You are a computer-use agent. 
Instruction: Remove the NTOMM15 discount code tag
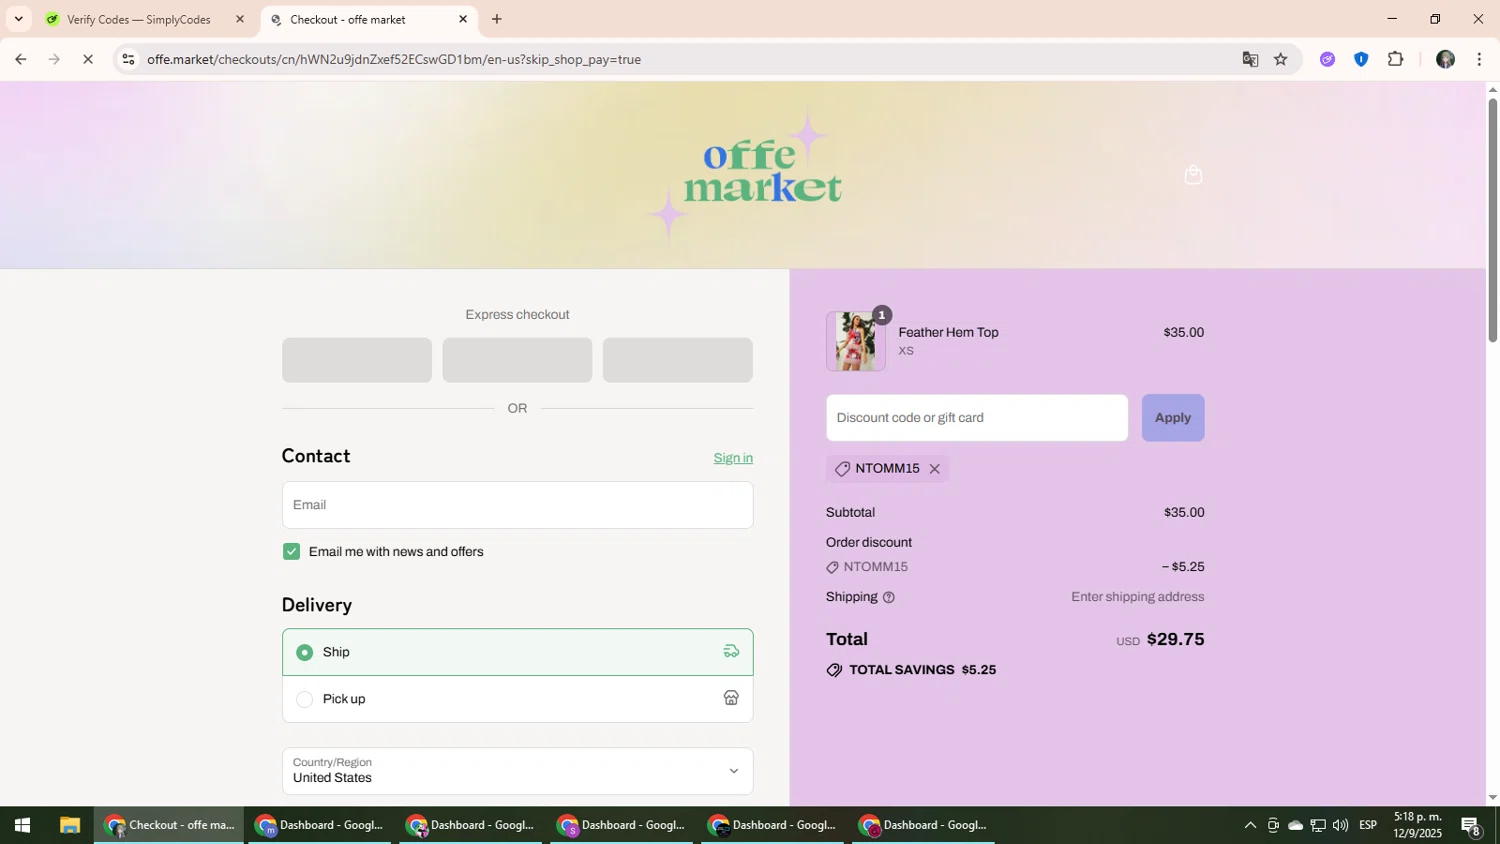click(x=934, y=469)
